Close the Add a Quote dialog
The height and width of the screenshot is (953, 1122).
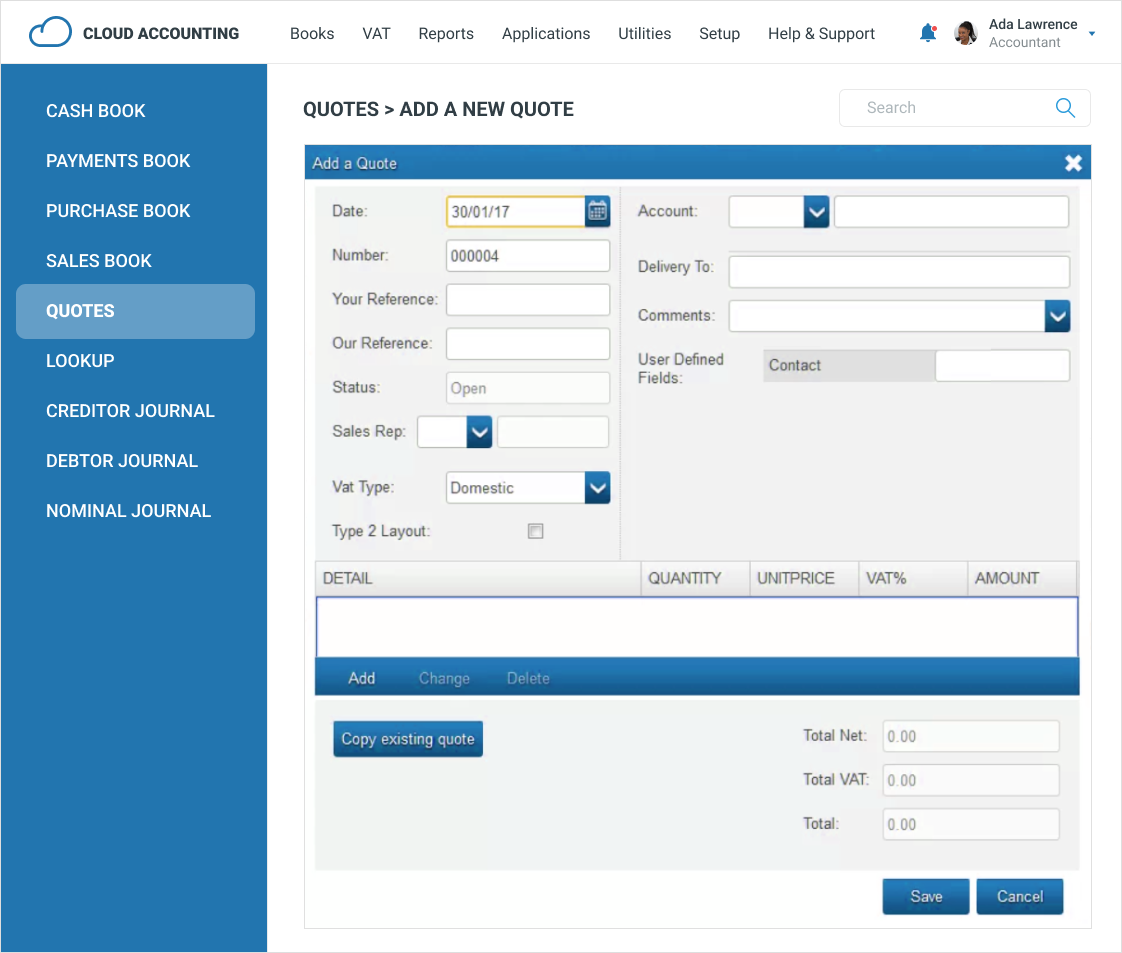1073,163
